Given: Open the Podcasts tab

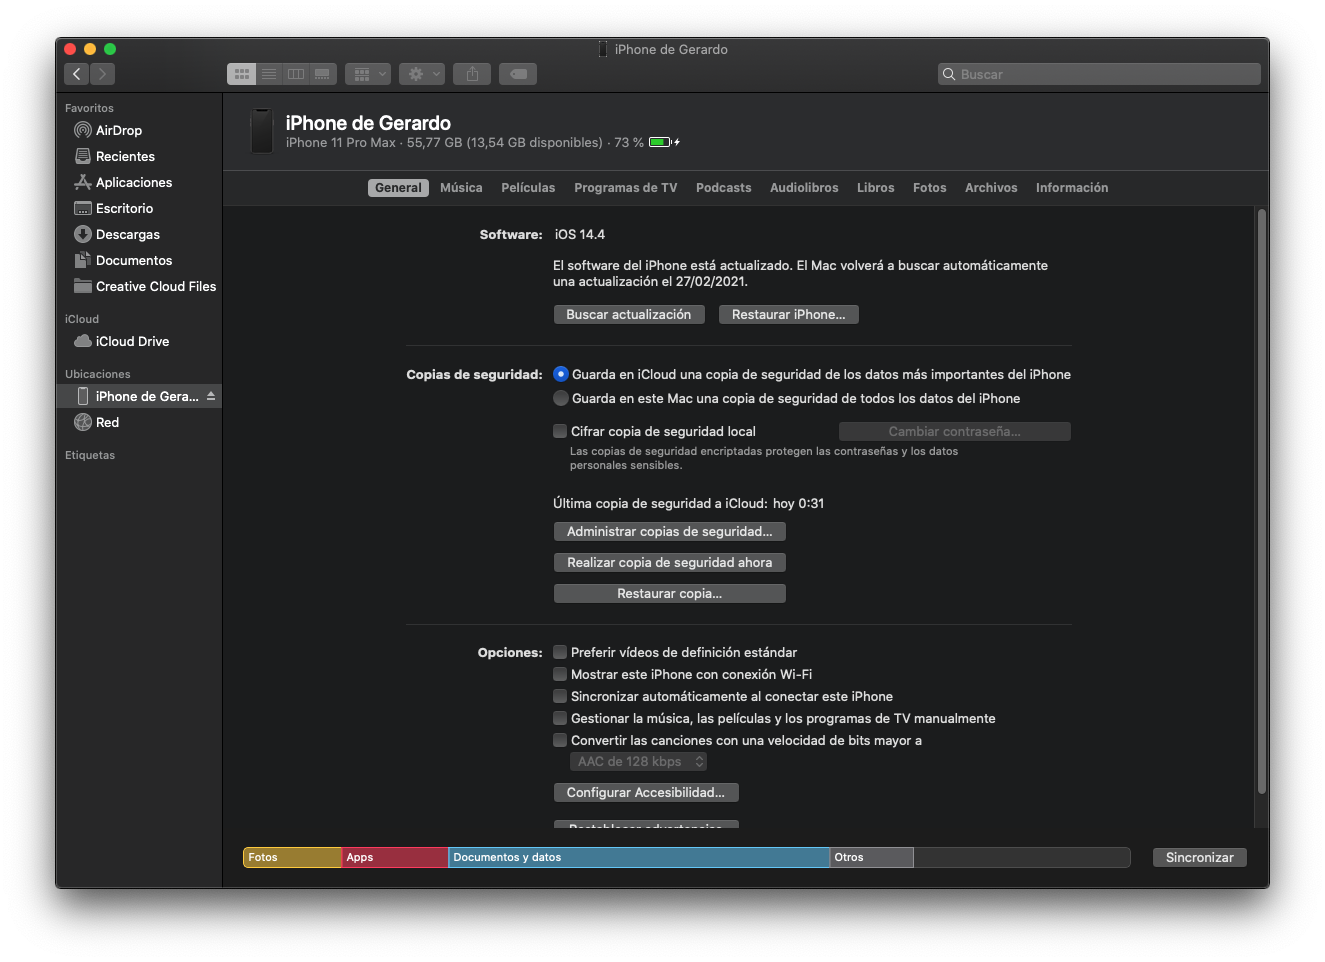Looking at the screenshot, I should [723, 187].
